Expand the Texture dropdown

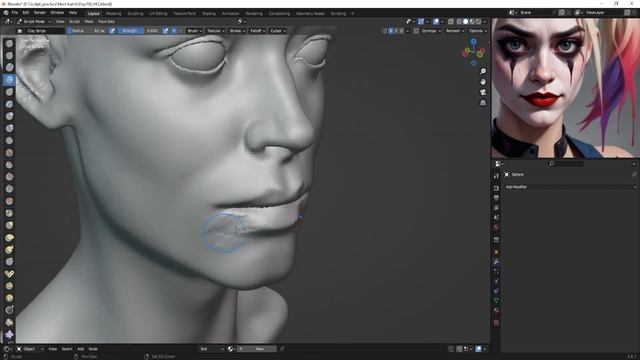tap(215, 31)
